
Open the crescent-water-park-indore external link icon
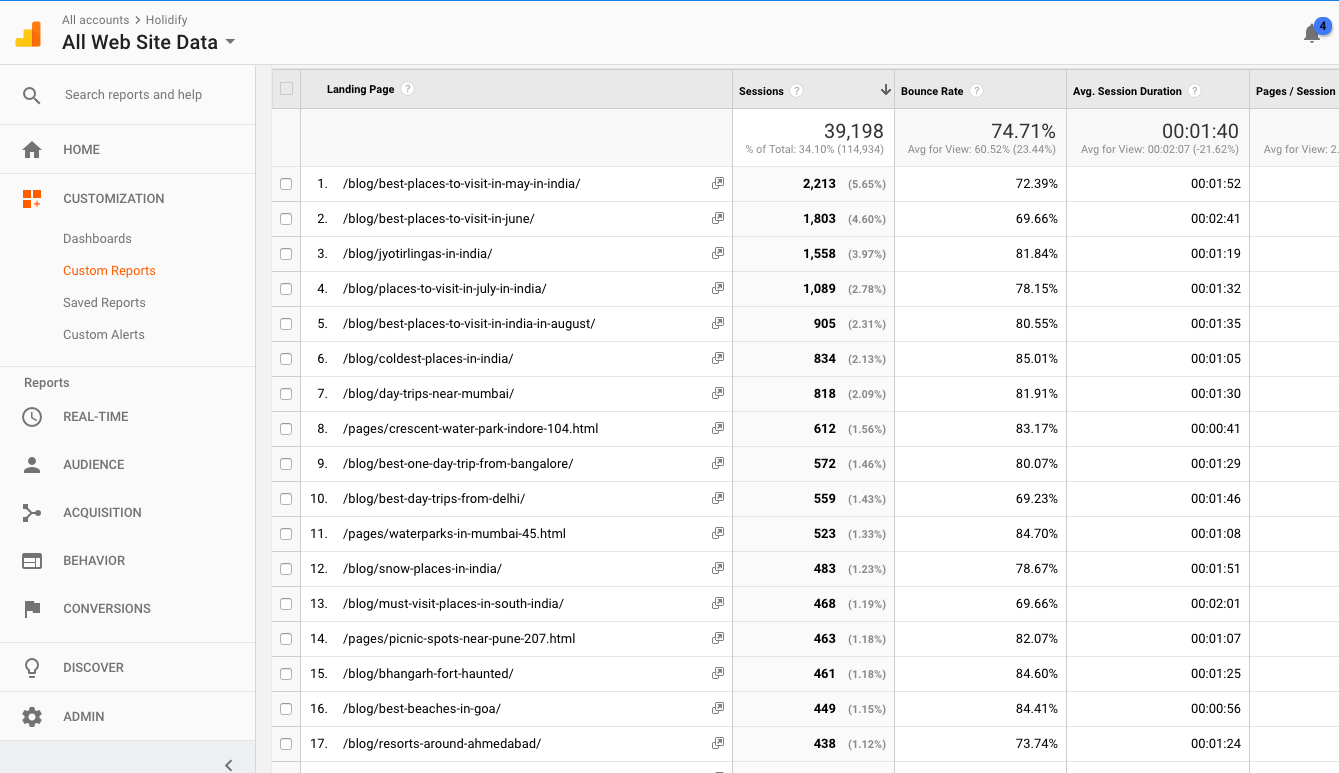[x=717, y=429]
